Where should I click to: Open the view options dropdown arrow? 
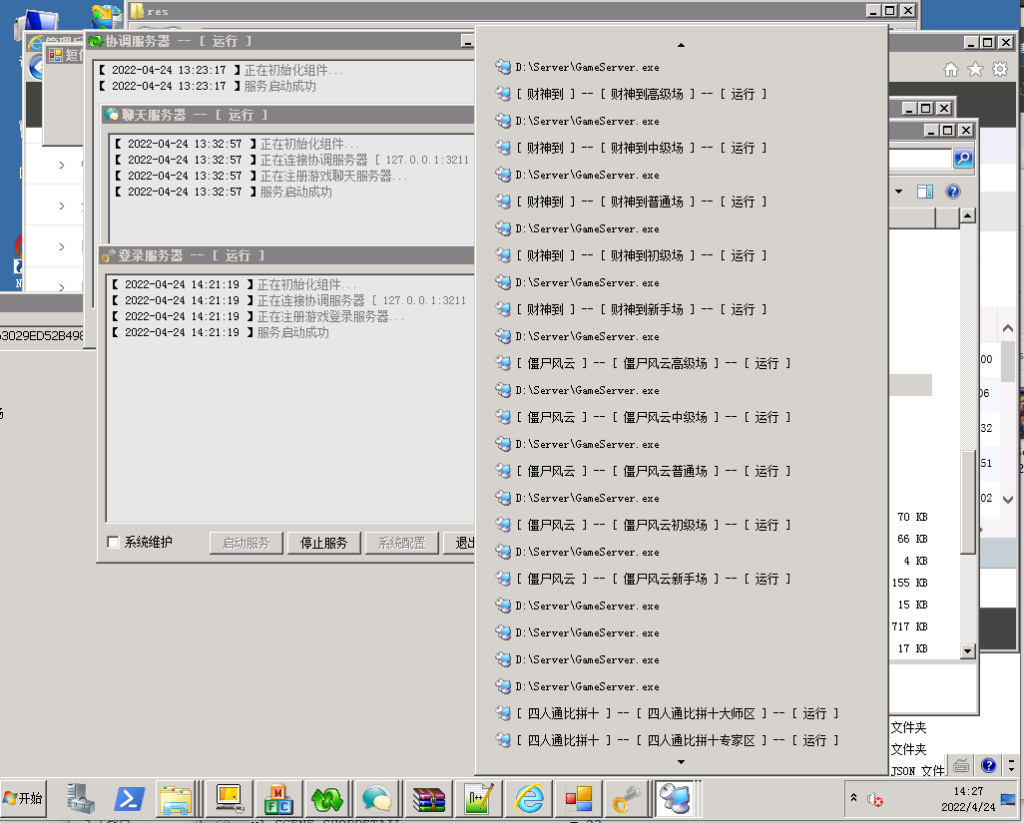click(x=898, y=191)
